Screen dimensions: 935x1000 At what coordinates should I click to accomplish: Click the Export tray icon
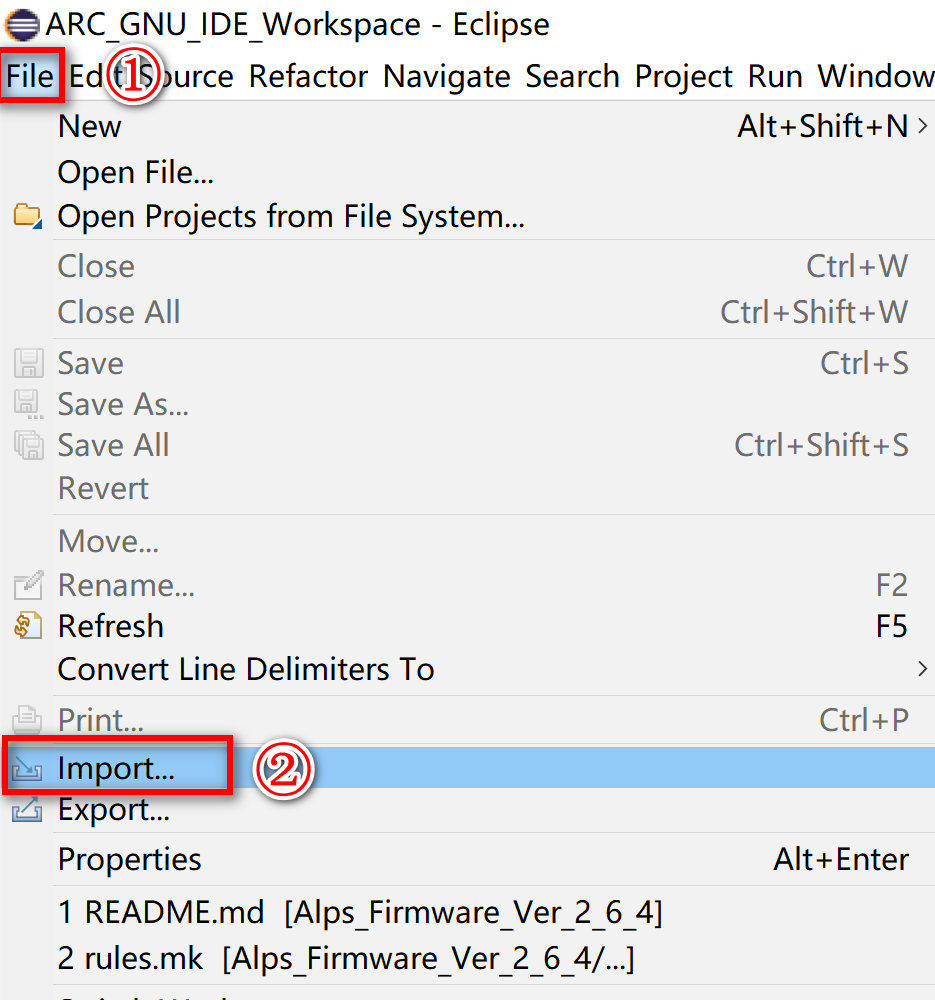(28, 809)
